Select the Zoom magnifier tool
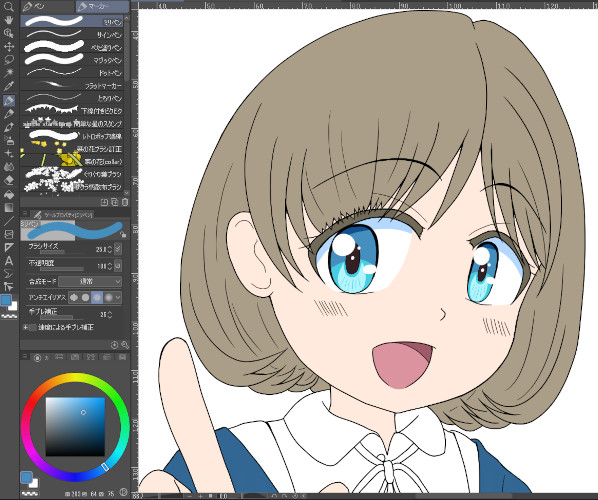Screen dimensions: 598x500 click(x=8, y=6)
